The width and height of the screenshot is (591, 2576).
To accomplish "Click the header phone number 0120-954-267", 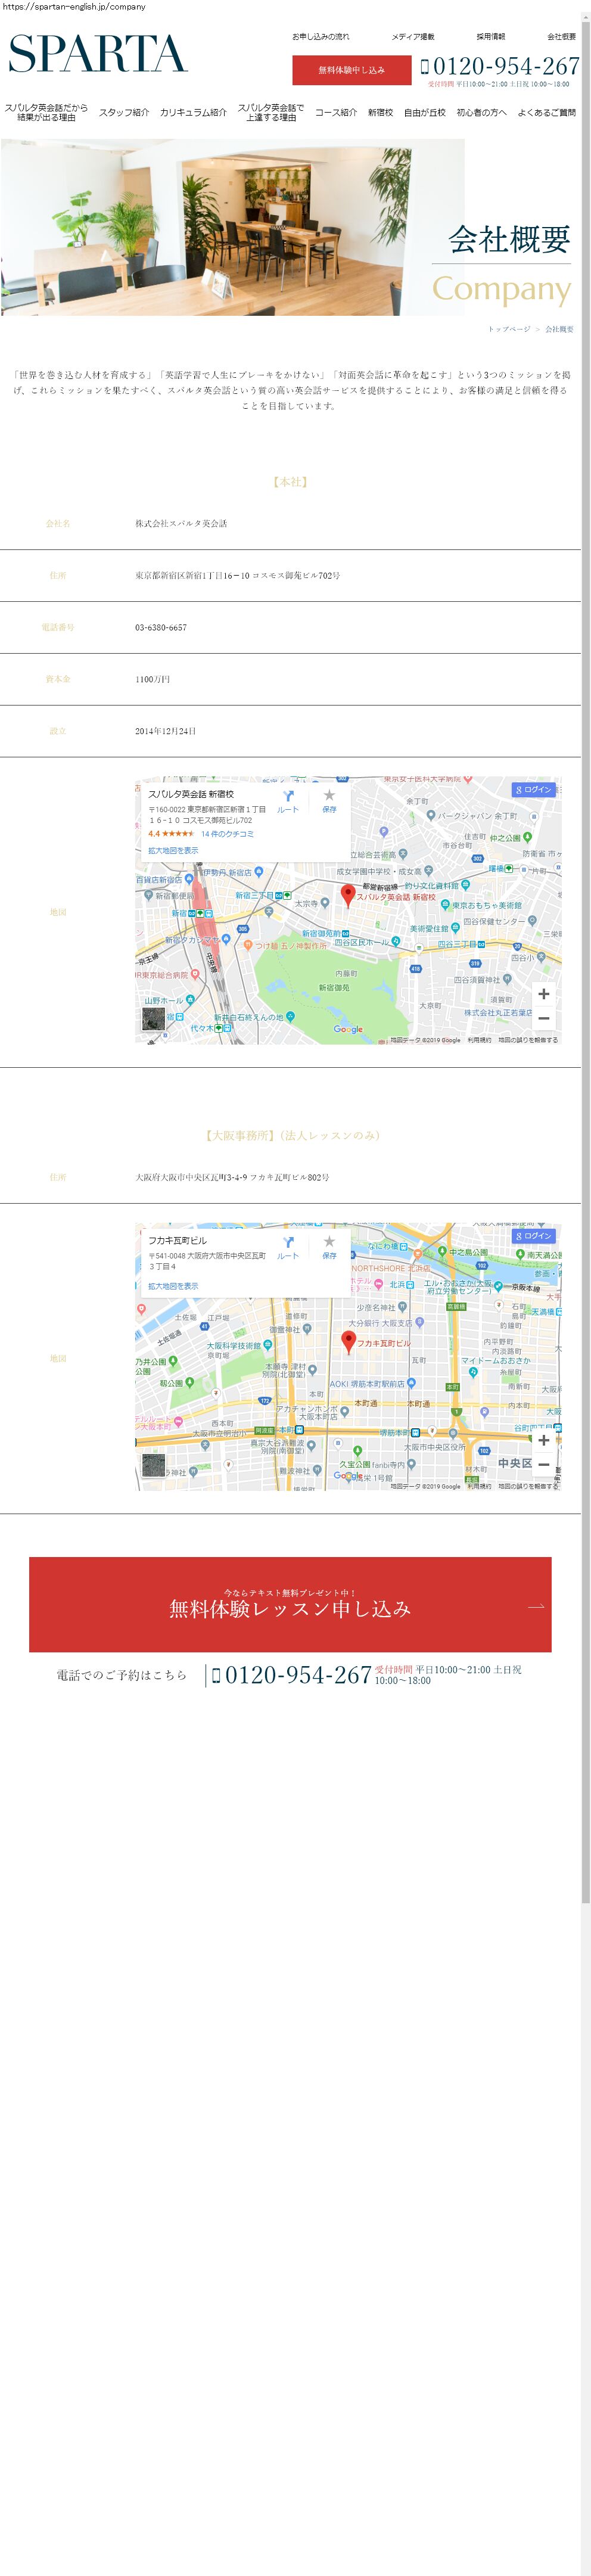I will 506,66.
